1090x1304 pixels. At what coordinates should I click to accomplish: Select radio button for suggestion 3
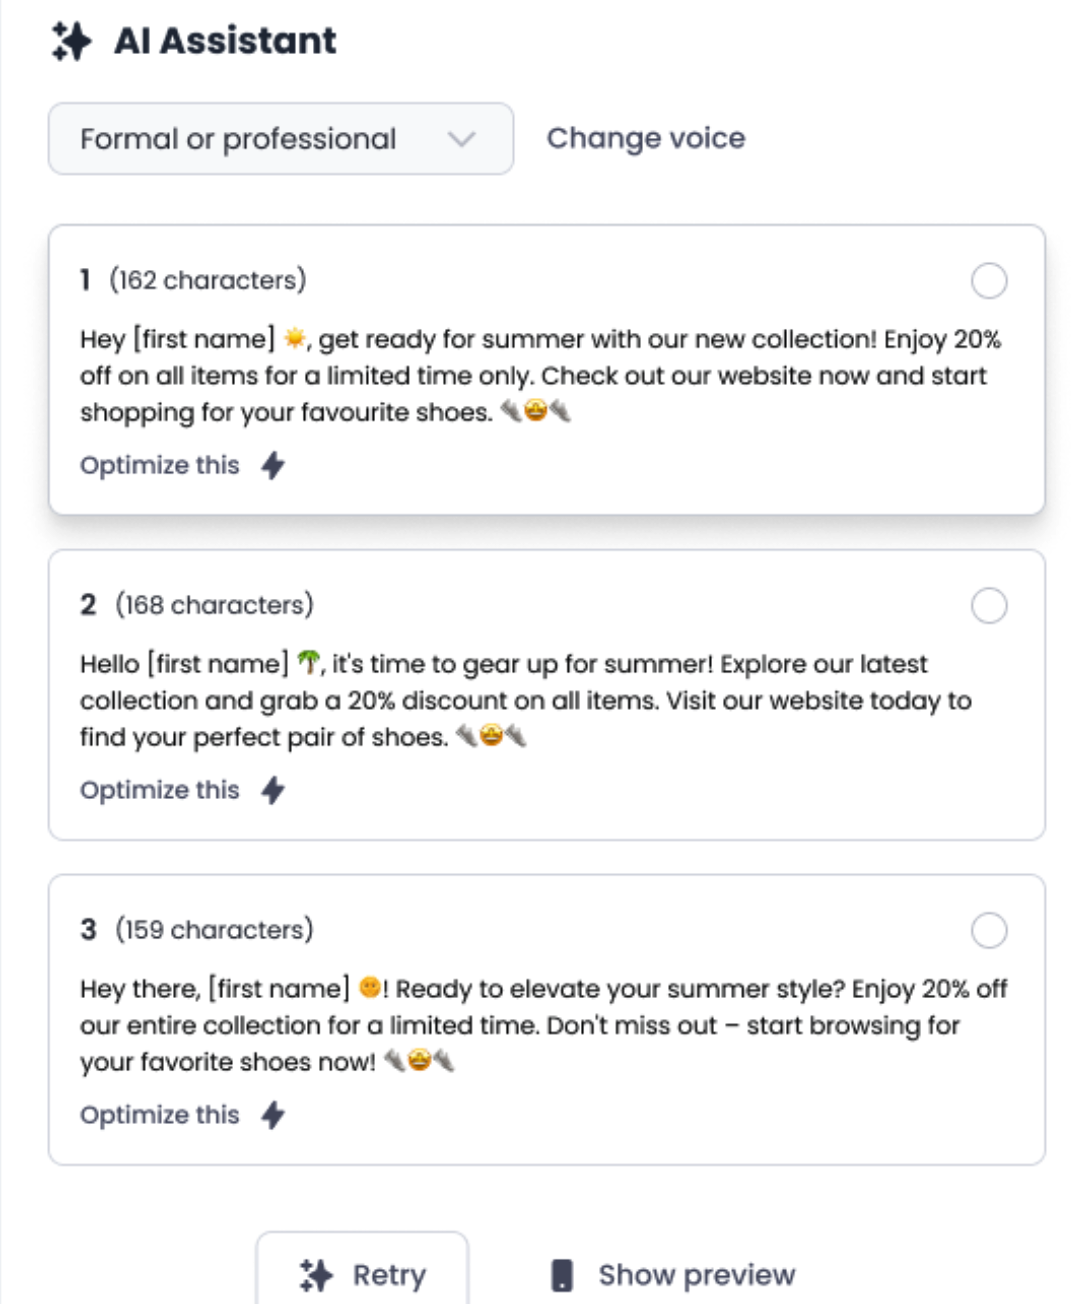[989, 930]
